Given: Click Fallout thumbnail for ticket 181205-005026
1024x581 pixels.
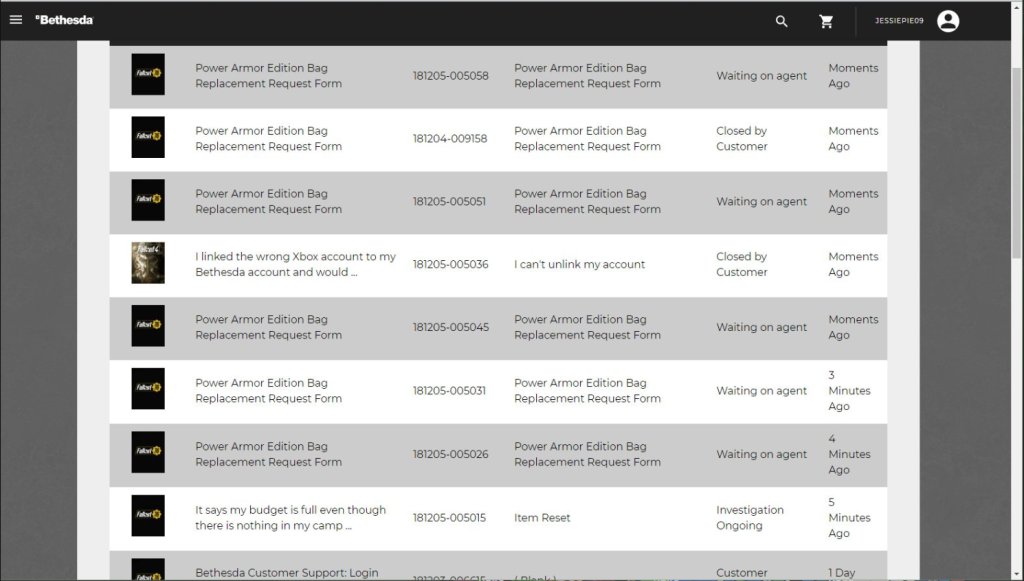Looking at the screenshot, I should 148,452.
